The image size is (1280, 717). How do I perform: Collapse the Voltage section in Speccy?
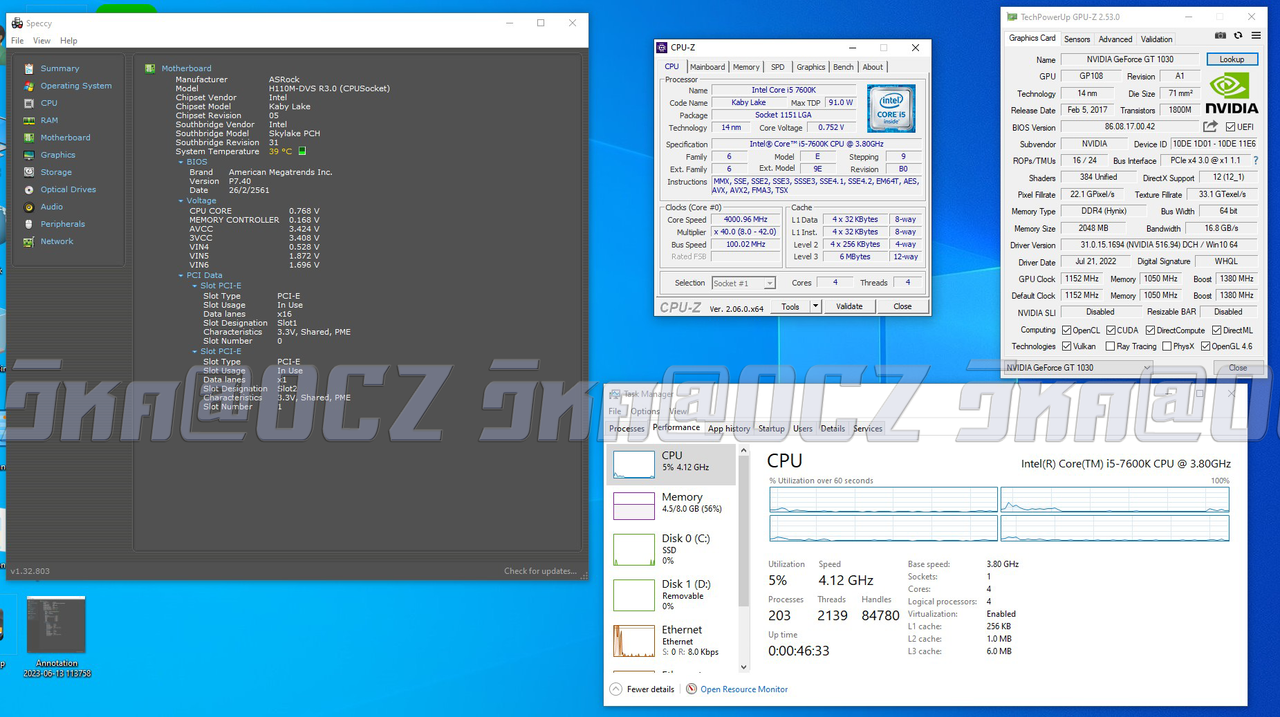(181, 201)
